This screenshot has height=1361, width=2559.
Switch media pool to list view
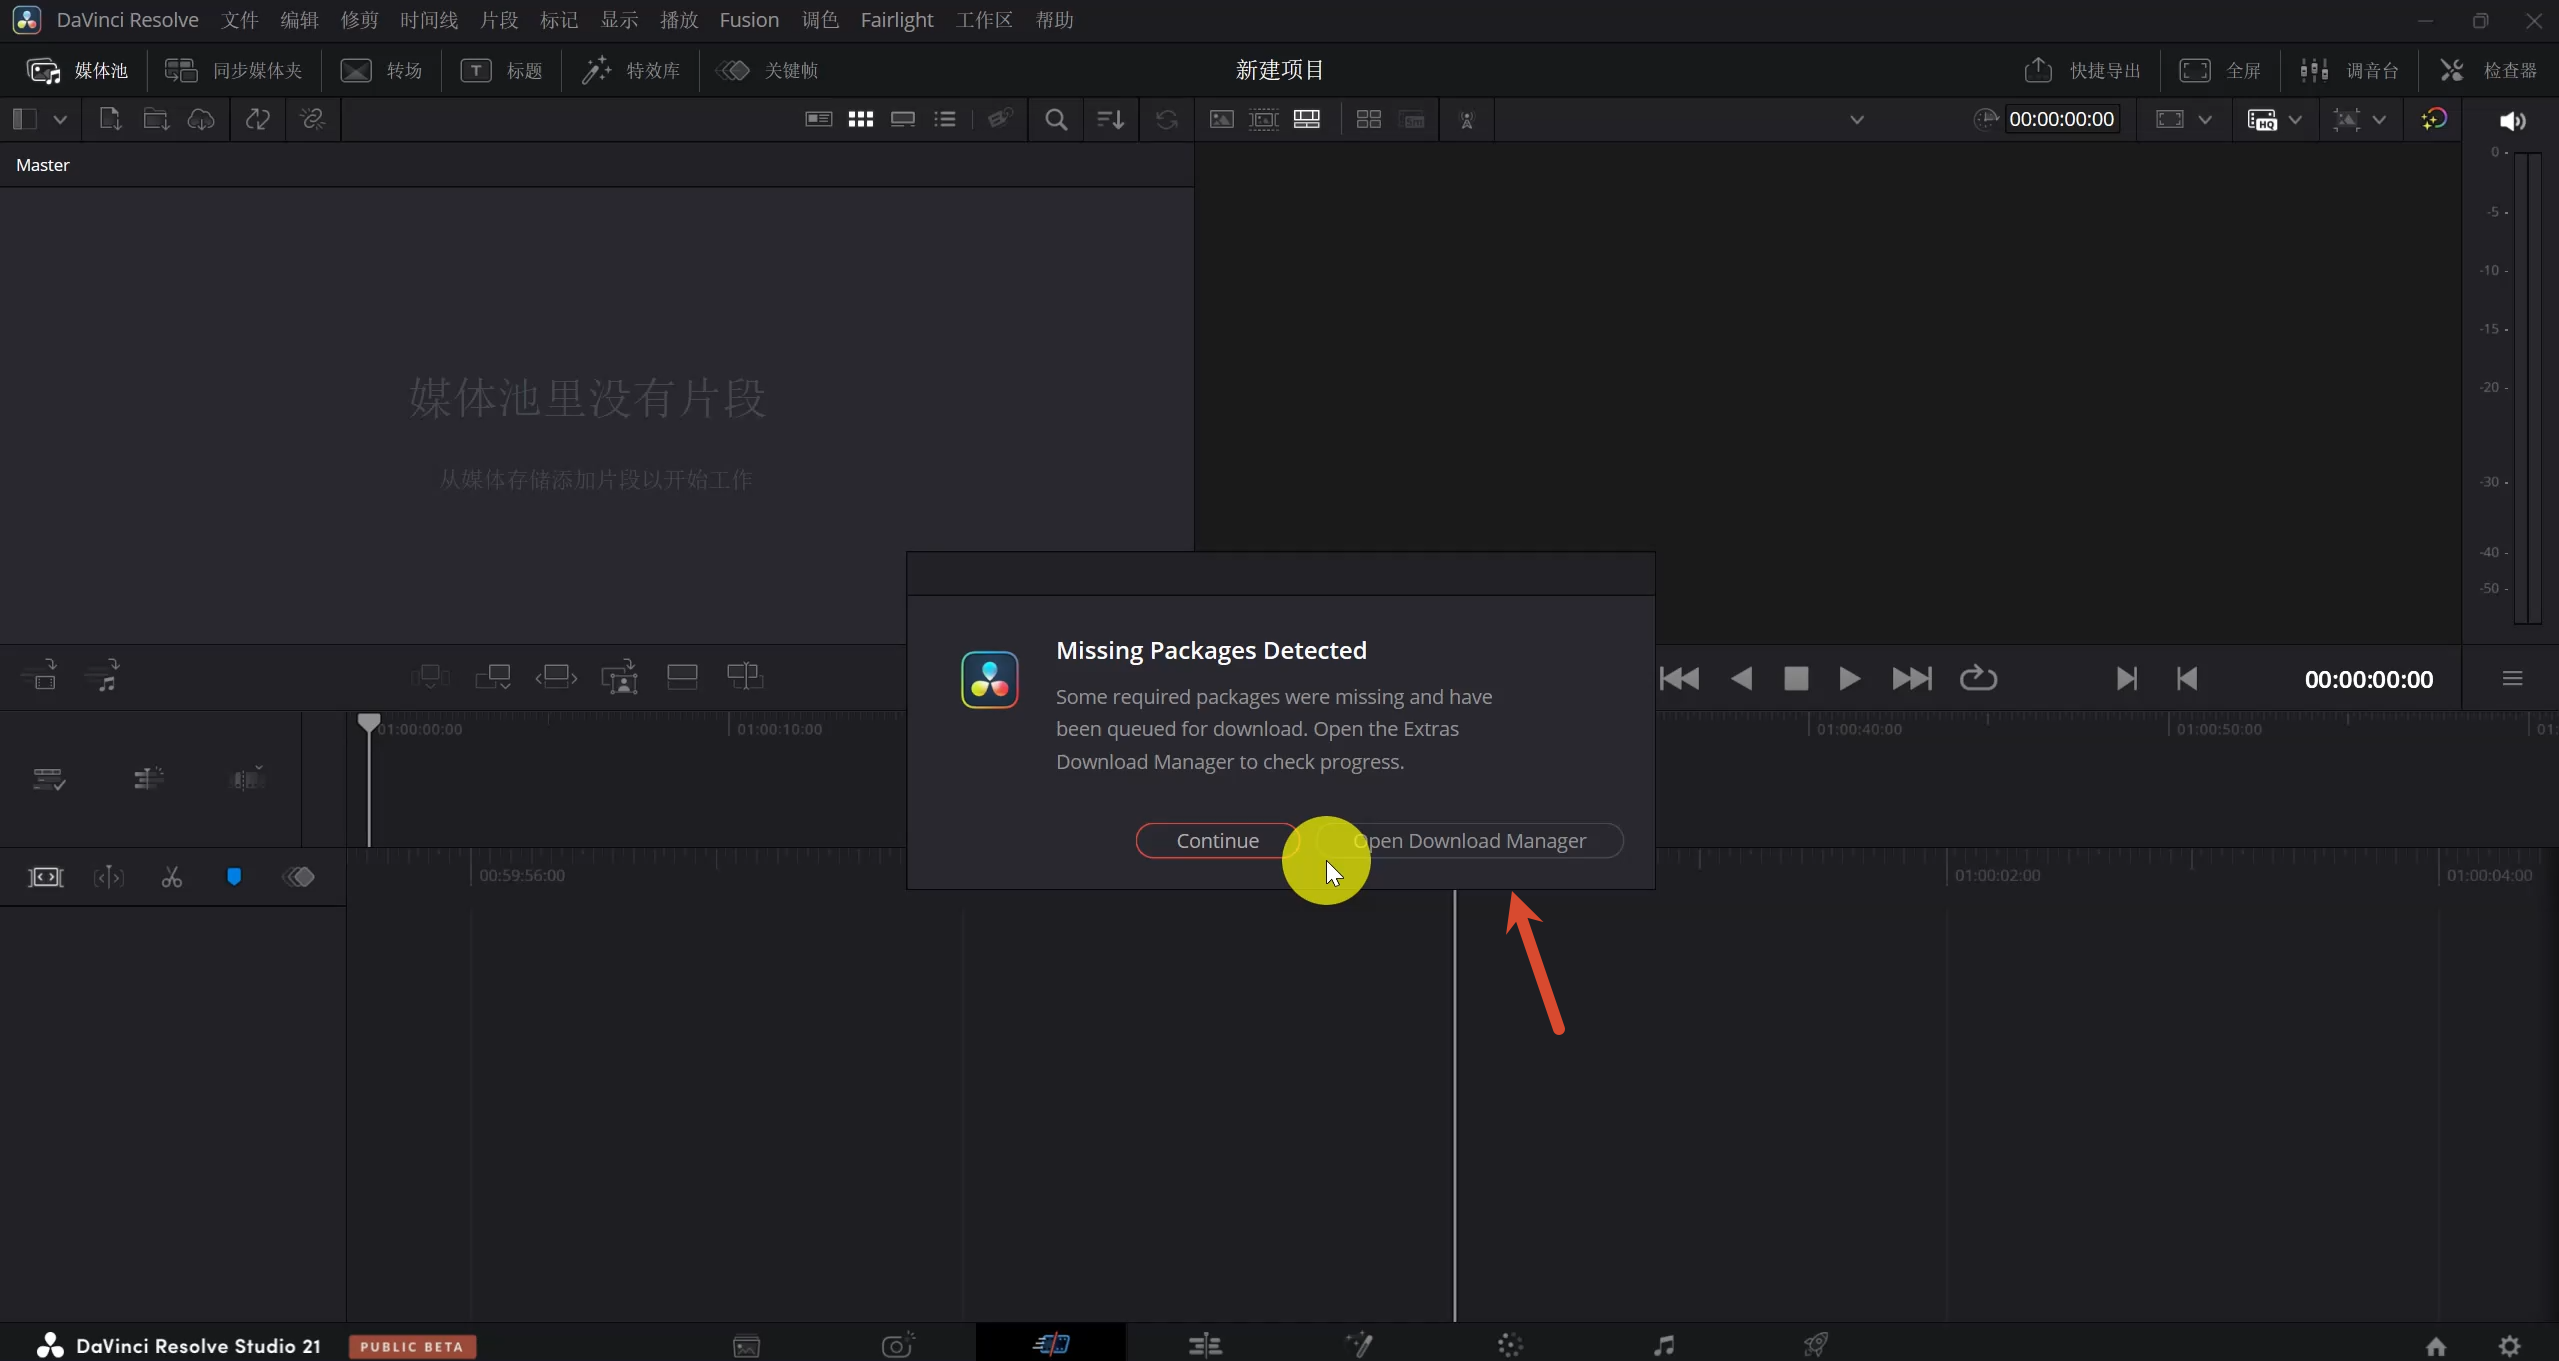945,120
